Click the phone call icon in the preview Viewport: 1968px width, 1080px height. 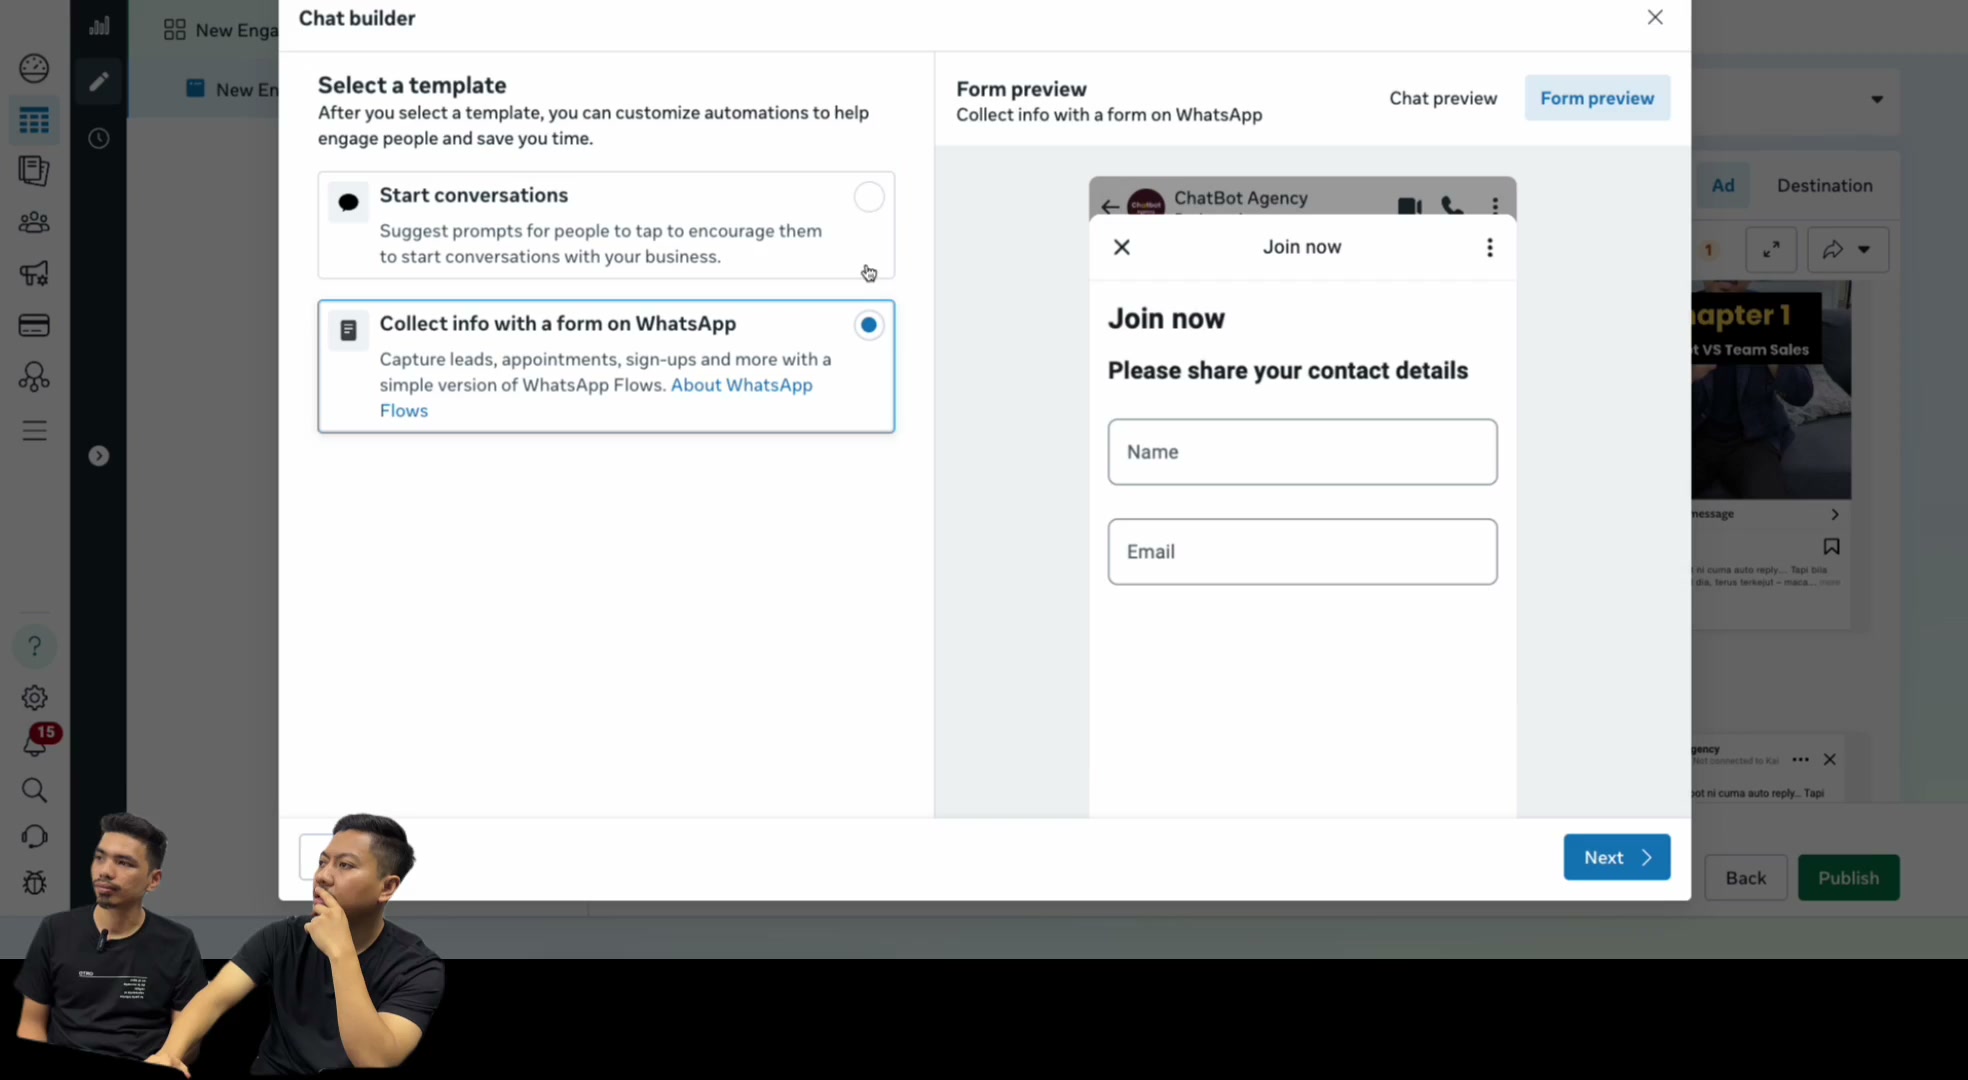click(x=1452, y=206)
